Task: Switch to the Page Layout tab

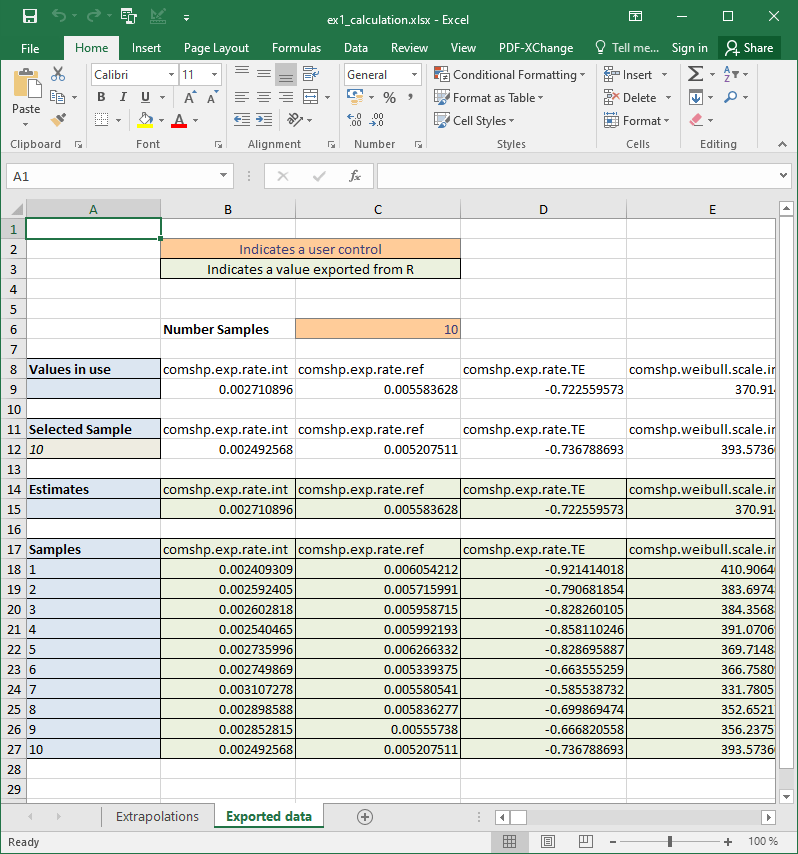Action: tap(216, 48)
